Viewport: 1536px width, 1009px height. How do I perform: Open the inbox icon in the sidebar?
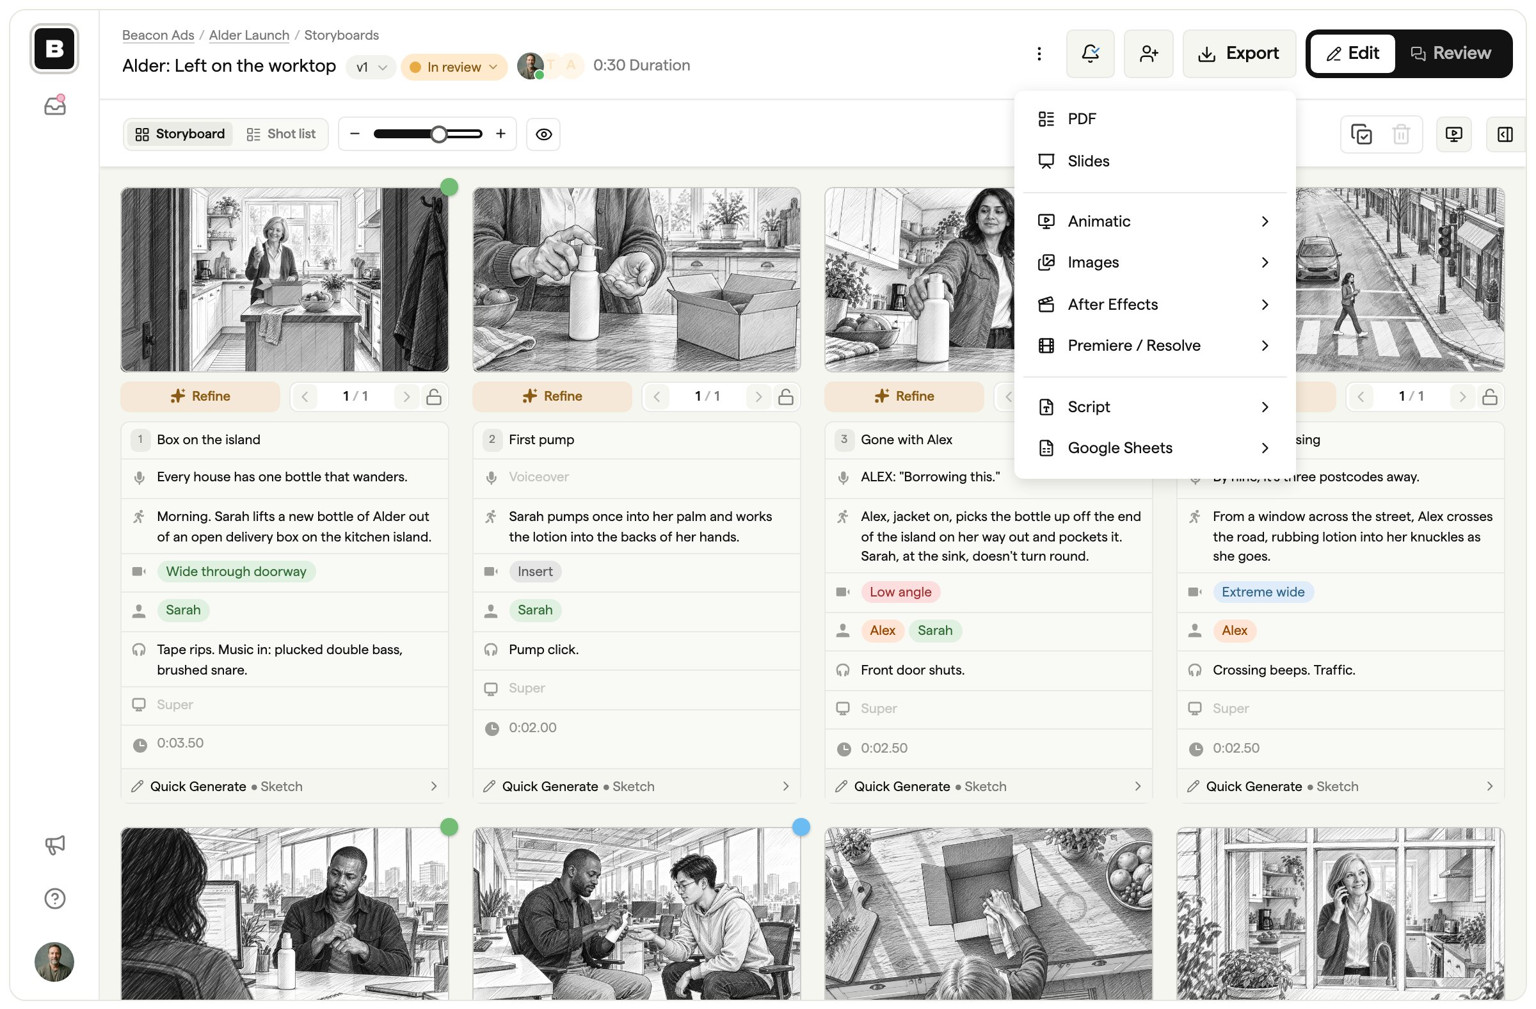[55, 105]
